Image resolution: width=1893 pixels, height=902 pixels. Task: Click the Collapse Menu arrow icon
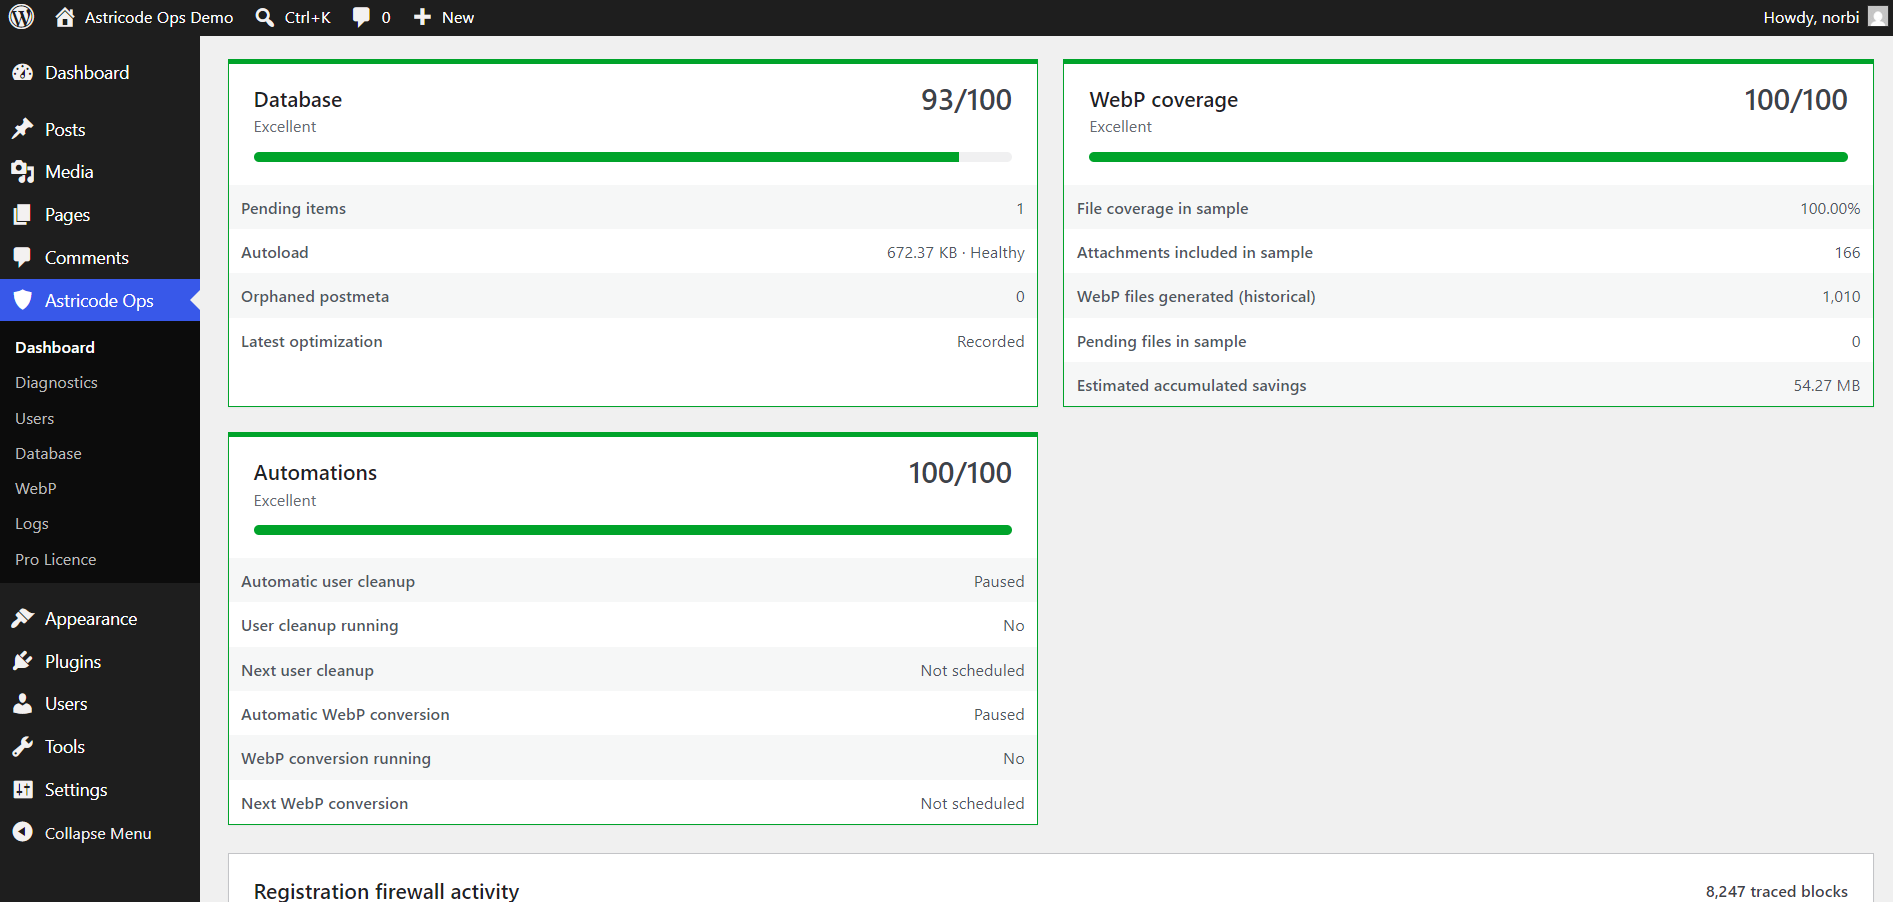point(22,833)
